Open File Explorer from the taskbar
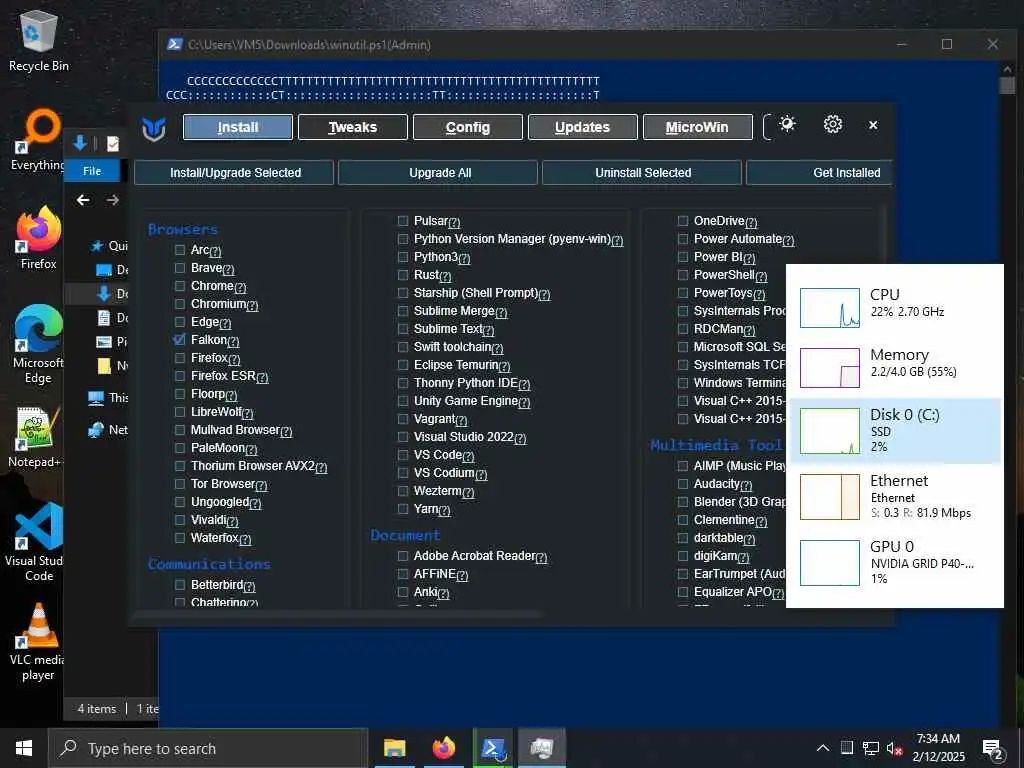Image resolution: width=1024 pixels, height=768 pixels. pyautogui.click(x=394, y=748)
